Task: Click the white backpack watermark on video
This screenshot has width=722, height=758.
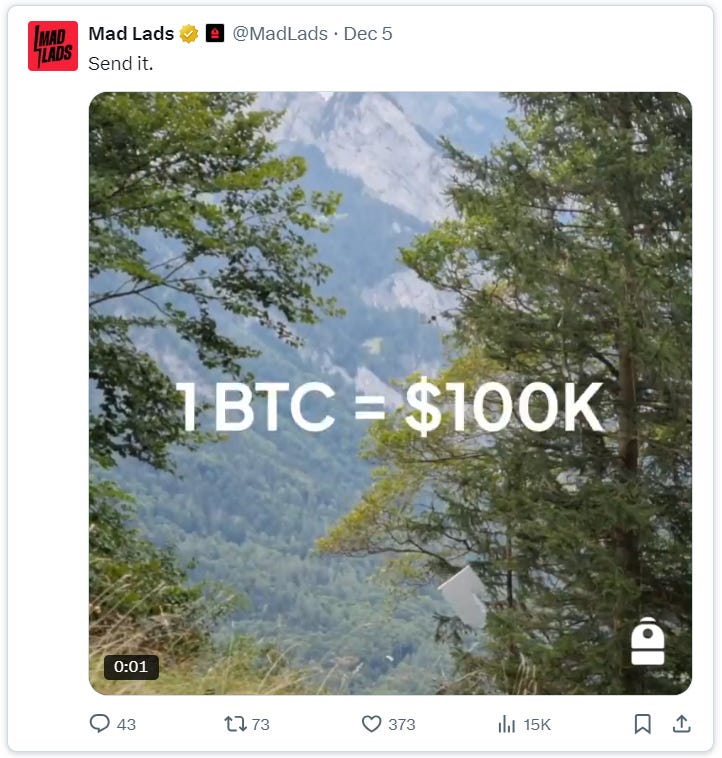Action: [648, 641]
